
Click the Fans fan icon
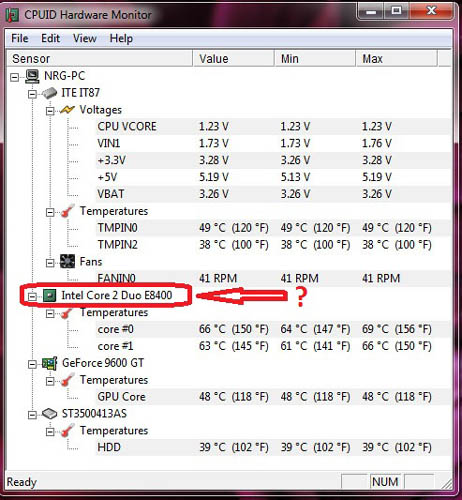click(x=67, y=261)
